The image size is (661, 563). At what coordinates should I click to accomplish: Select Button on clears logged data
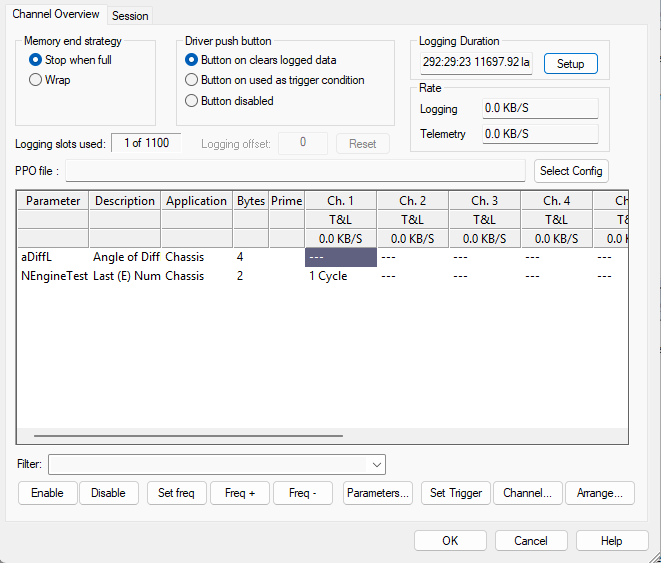pos(261,60)
